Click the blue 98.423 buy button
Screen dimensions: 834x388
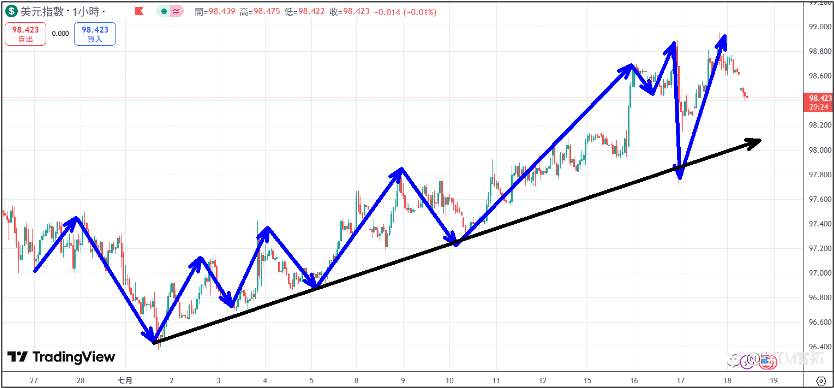tap(95, 34)
